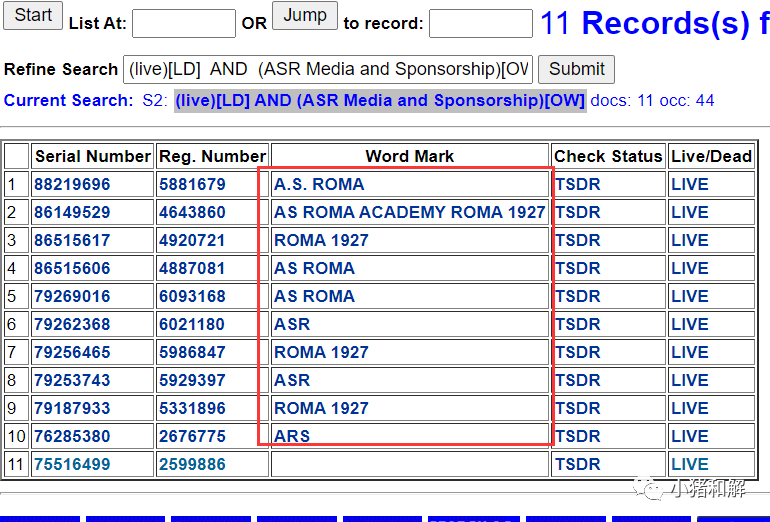Screen dimensions: 770x522
Task: Check TSDR status for row 6
Action: [x=578, y=324]
